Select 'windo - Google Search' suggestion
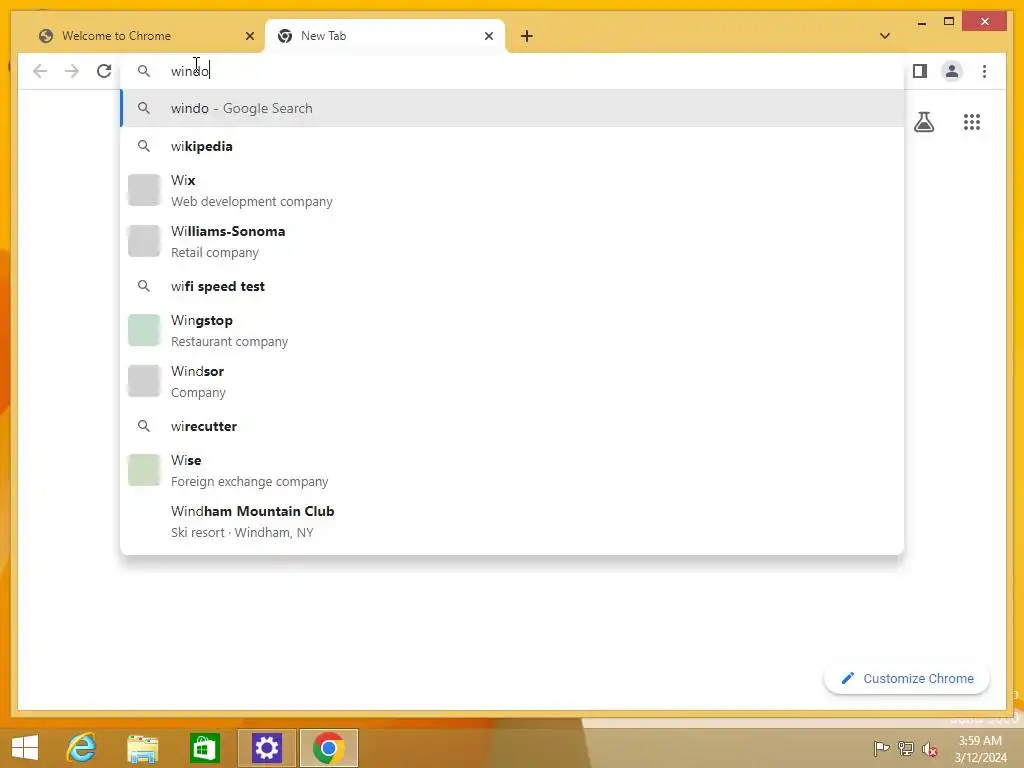 click(x=512, y=108)
